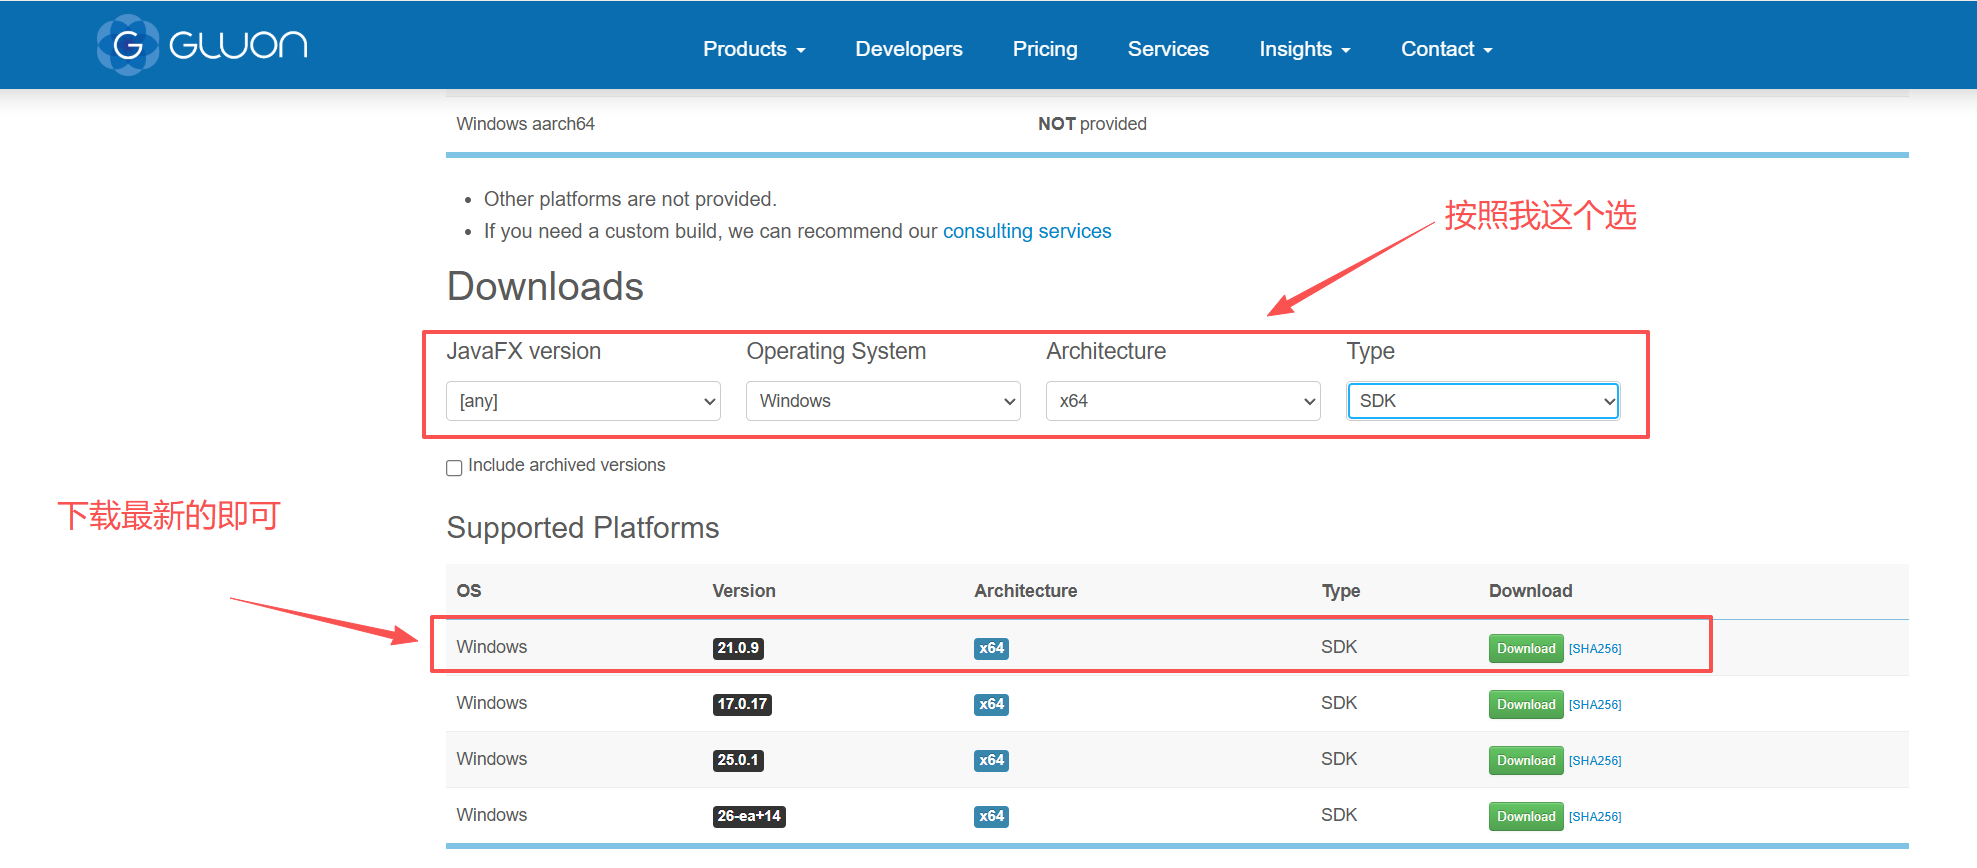Click the 17.0.17 version badge

pyautogui.click(x=742, y=704)
